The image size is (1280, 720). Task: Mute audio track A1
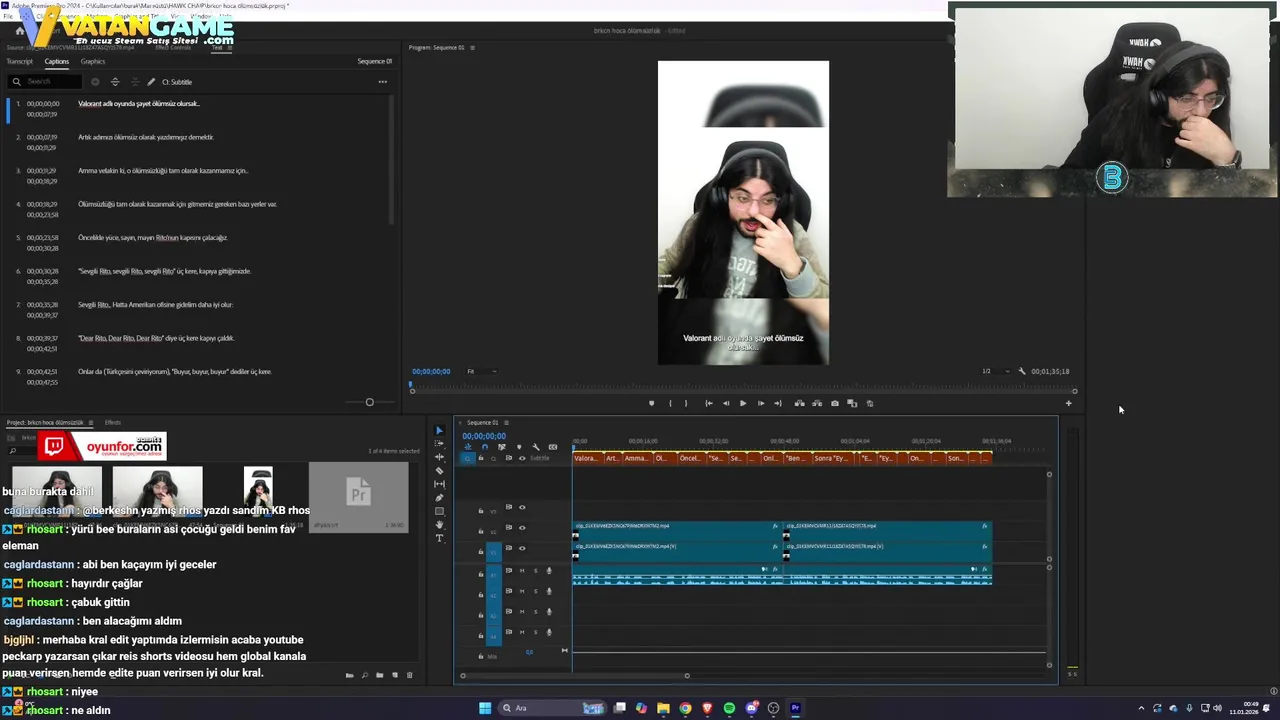521,571
